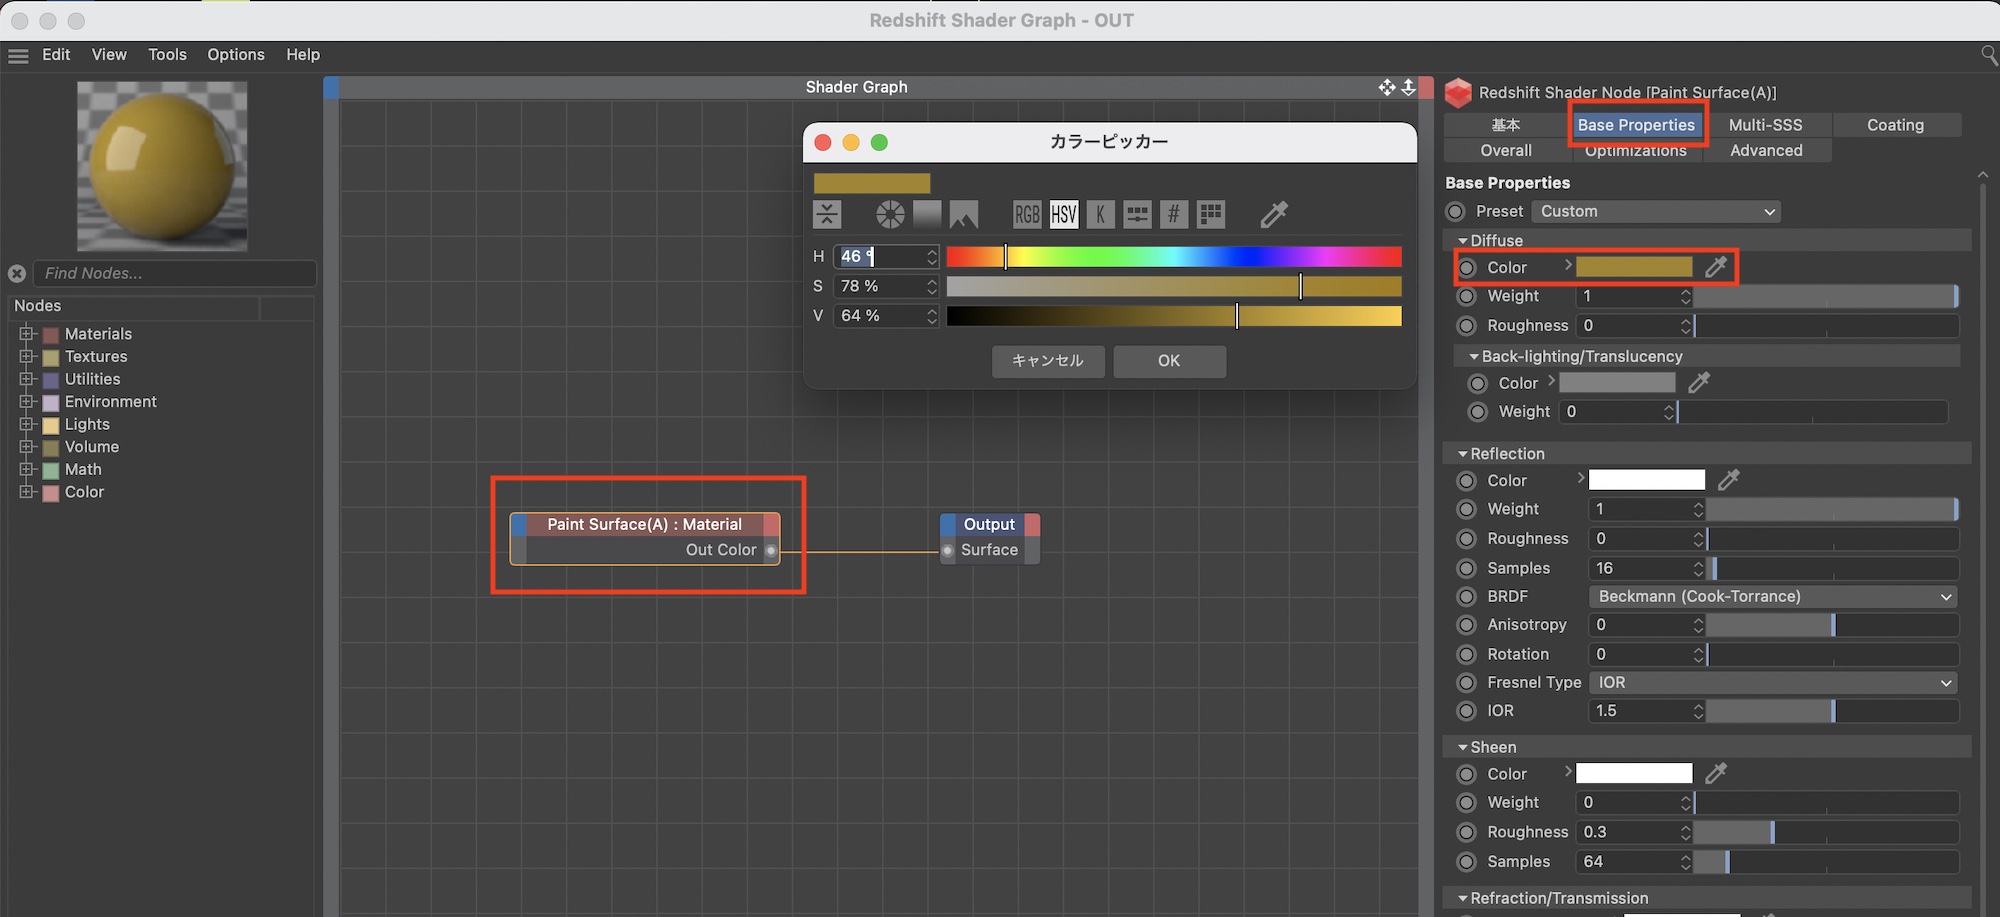
Task: Switch picker to RGB sliders mode
Action: pos(1027,214)
